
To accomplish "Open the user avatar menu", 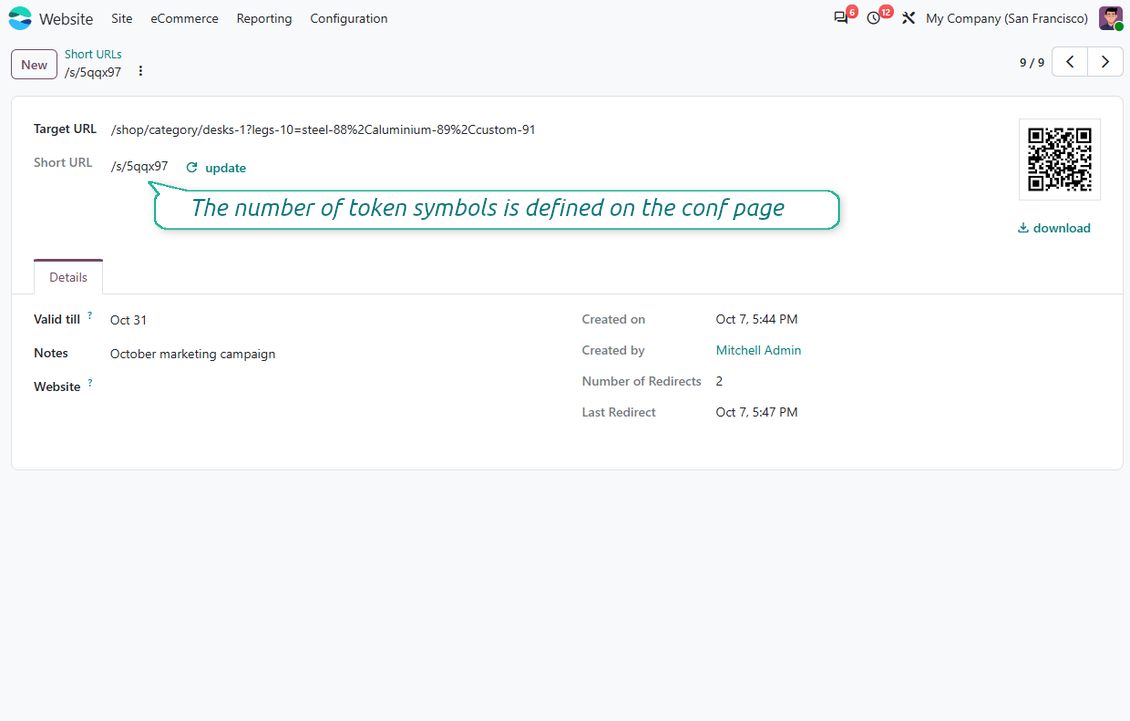I will [1110, 18].
